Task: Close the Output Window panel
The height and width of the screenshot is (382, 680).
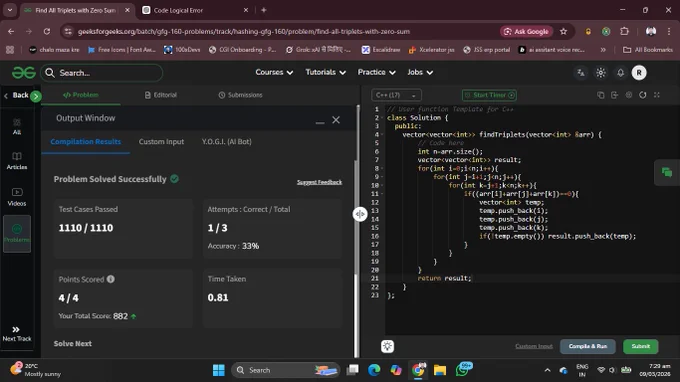Action: click(x=336, y=120)
